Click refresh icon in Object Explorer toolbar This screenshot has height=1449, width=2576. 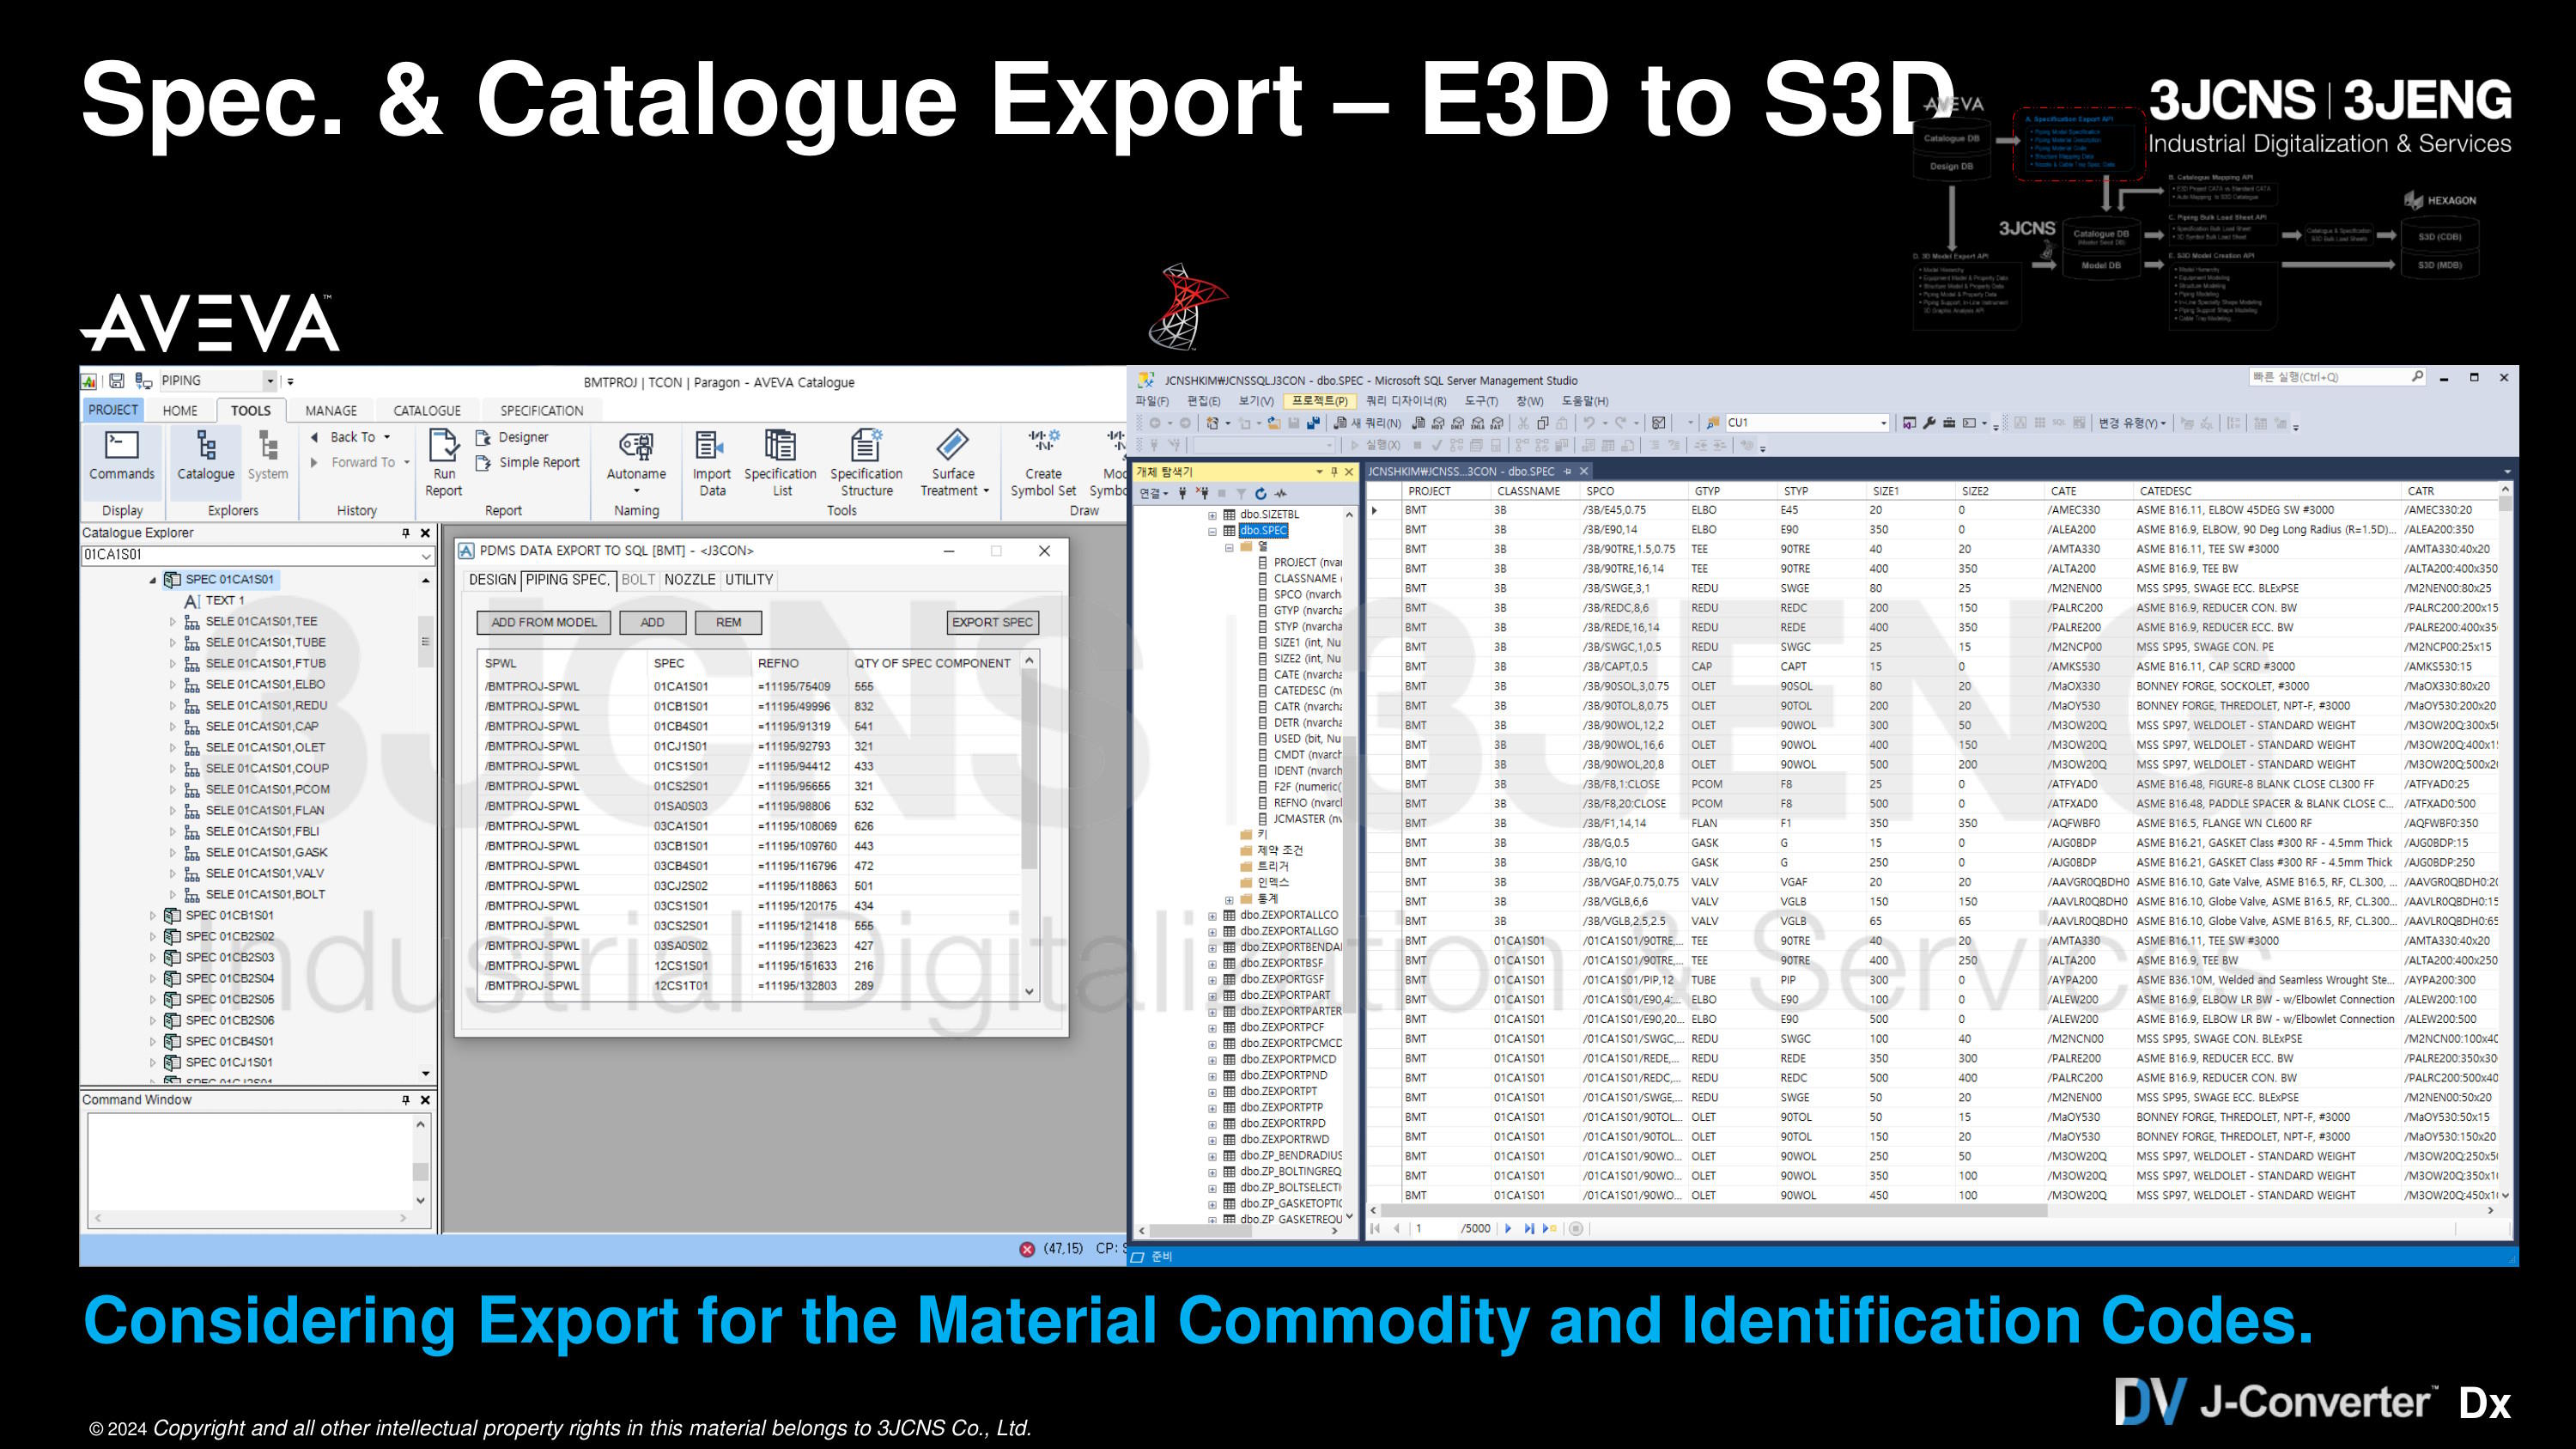click(x=1261, y=493)
